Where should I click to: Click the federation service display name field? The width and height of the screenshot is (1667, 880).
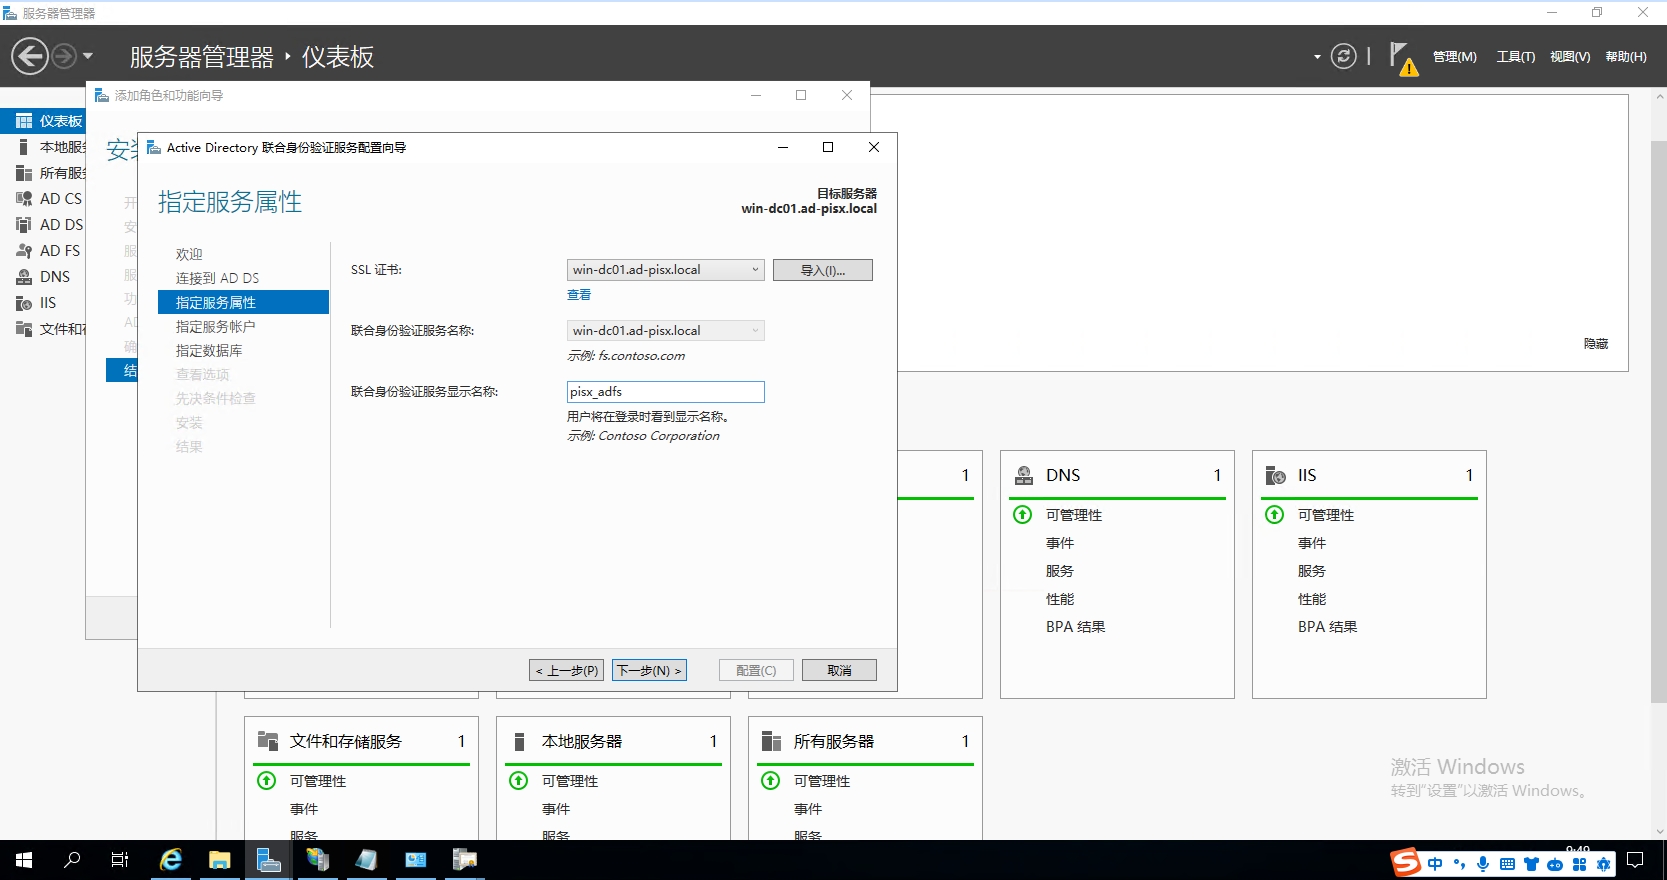(665, 392)
